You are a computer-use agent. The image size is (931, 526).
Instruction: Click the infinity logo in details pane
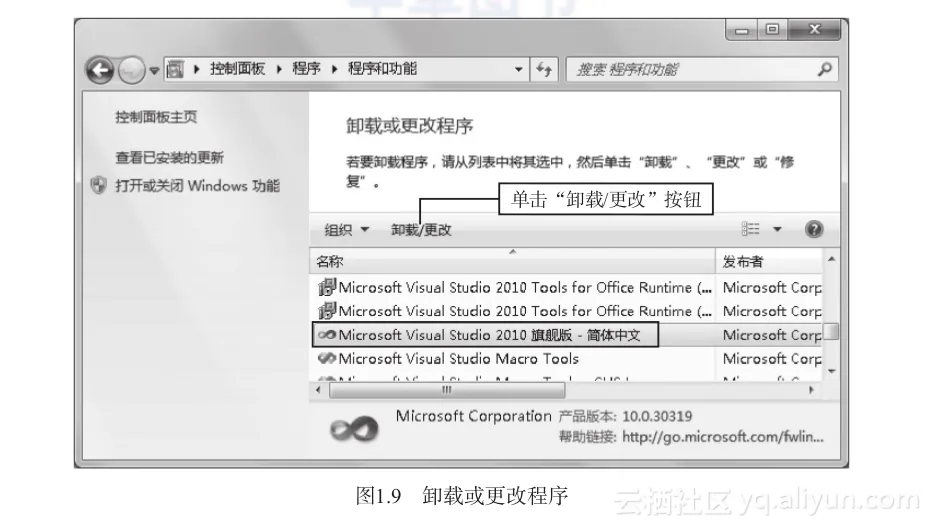click(x=354, y=429)
